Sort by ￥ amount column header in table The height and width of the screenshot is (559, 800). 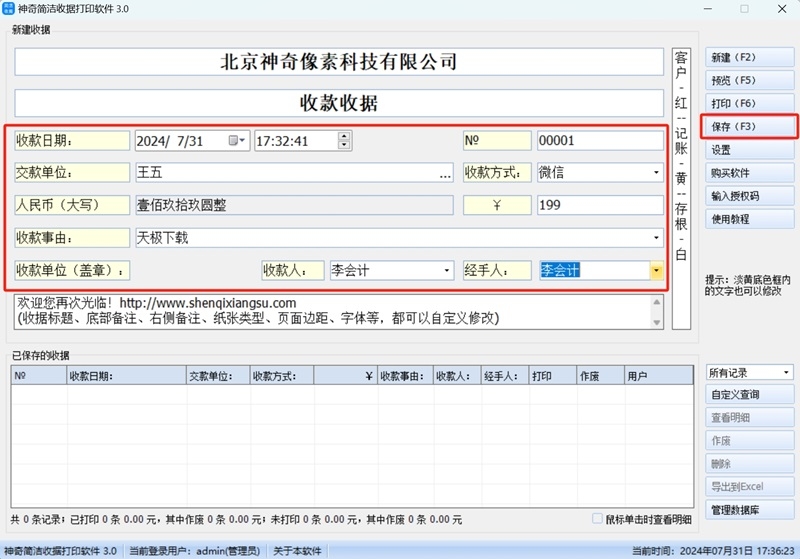point(346,376)
